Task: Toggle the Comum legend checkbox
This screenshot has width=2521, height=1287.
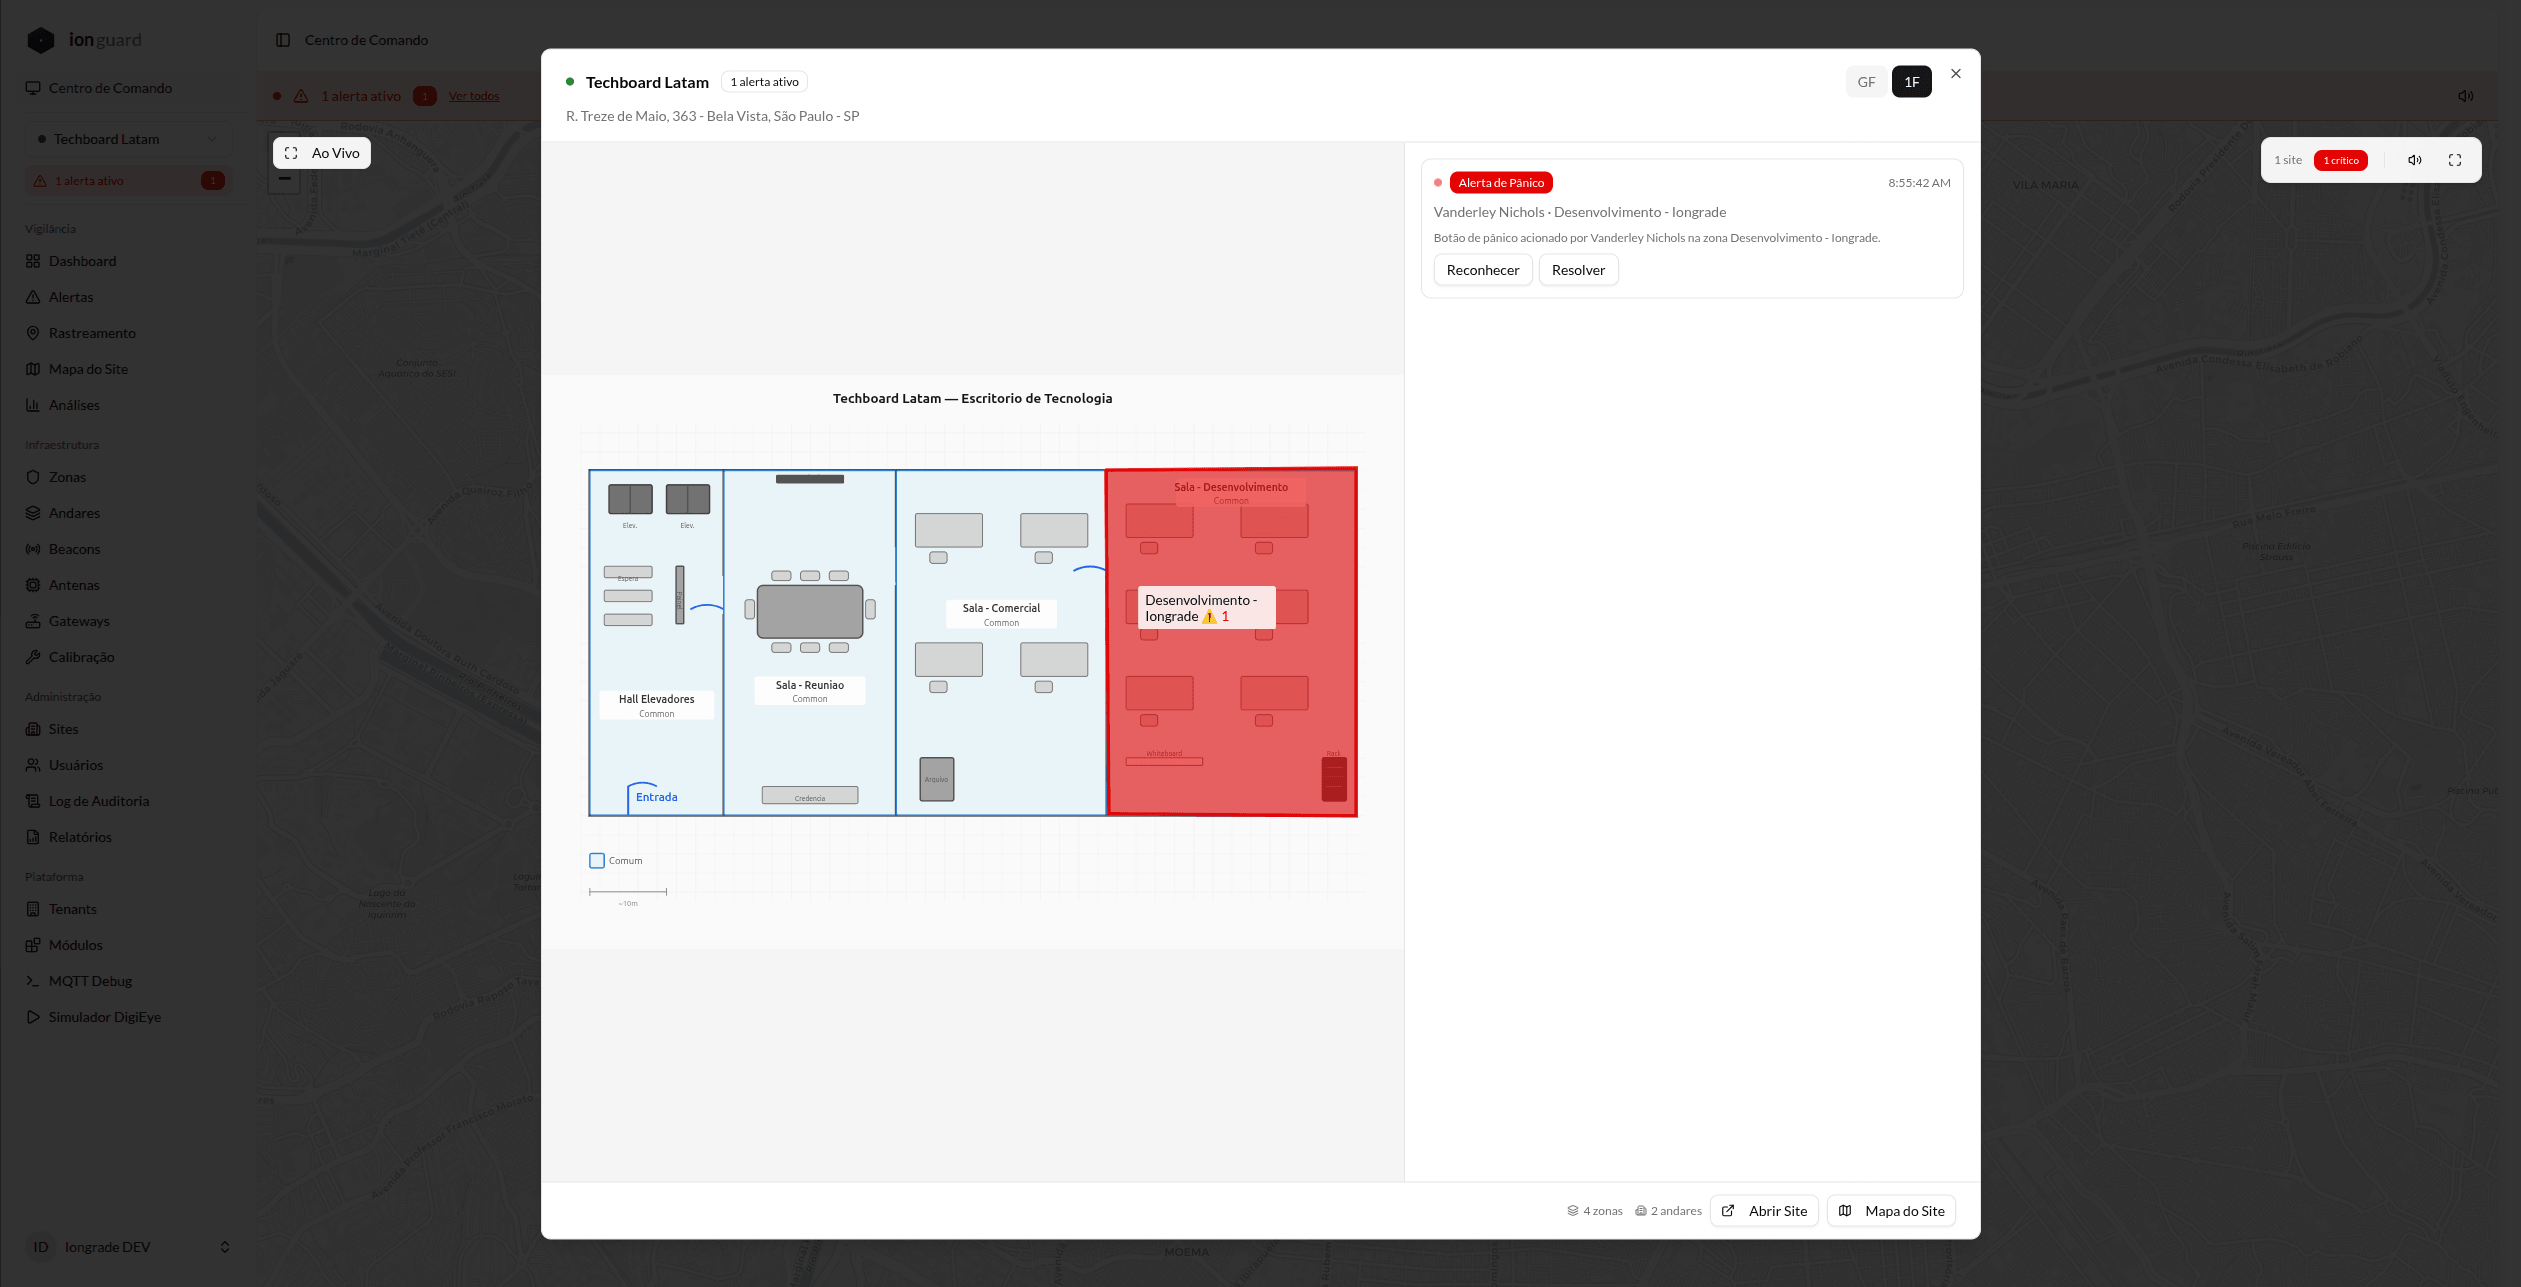Action: (x=597, y=861)
